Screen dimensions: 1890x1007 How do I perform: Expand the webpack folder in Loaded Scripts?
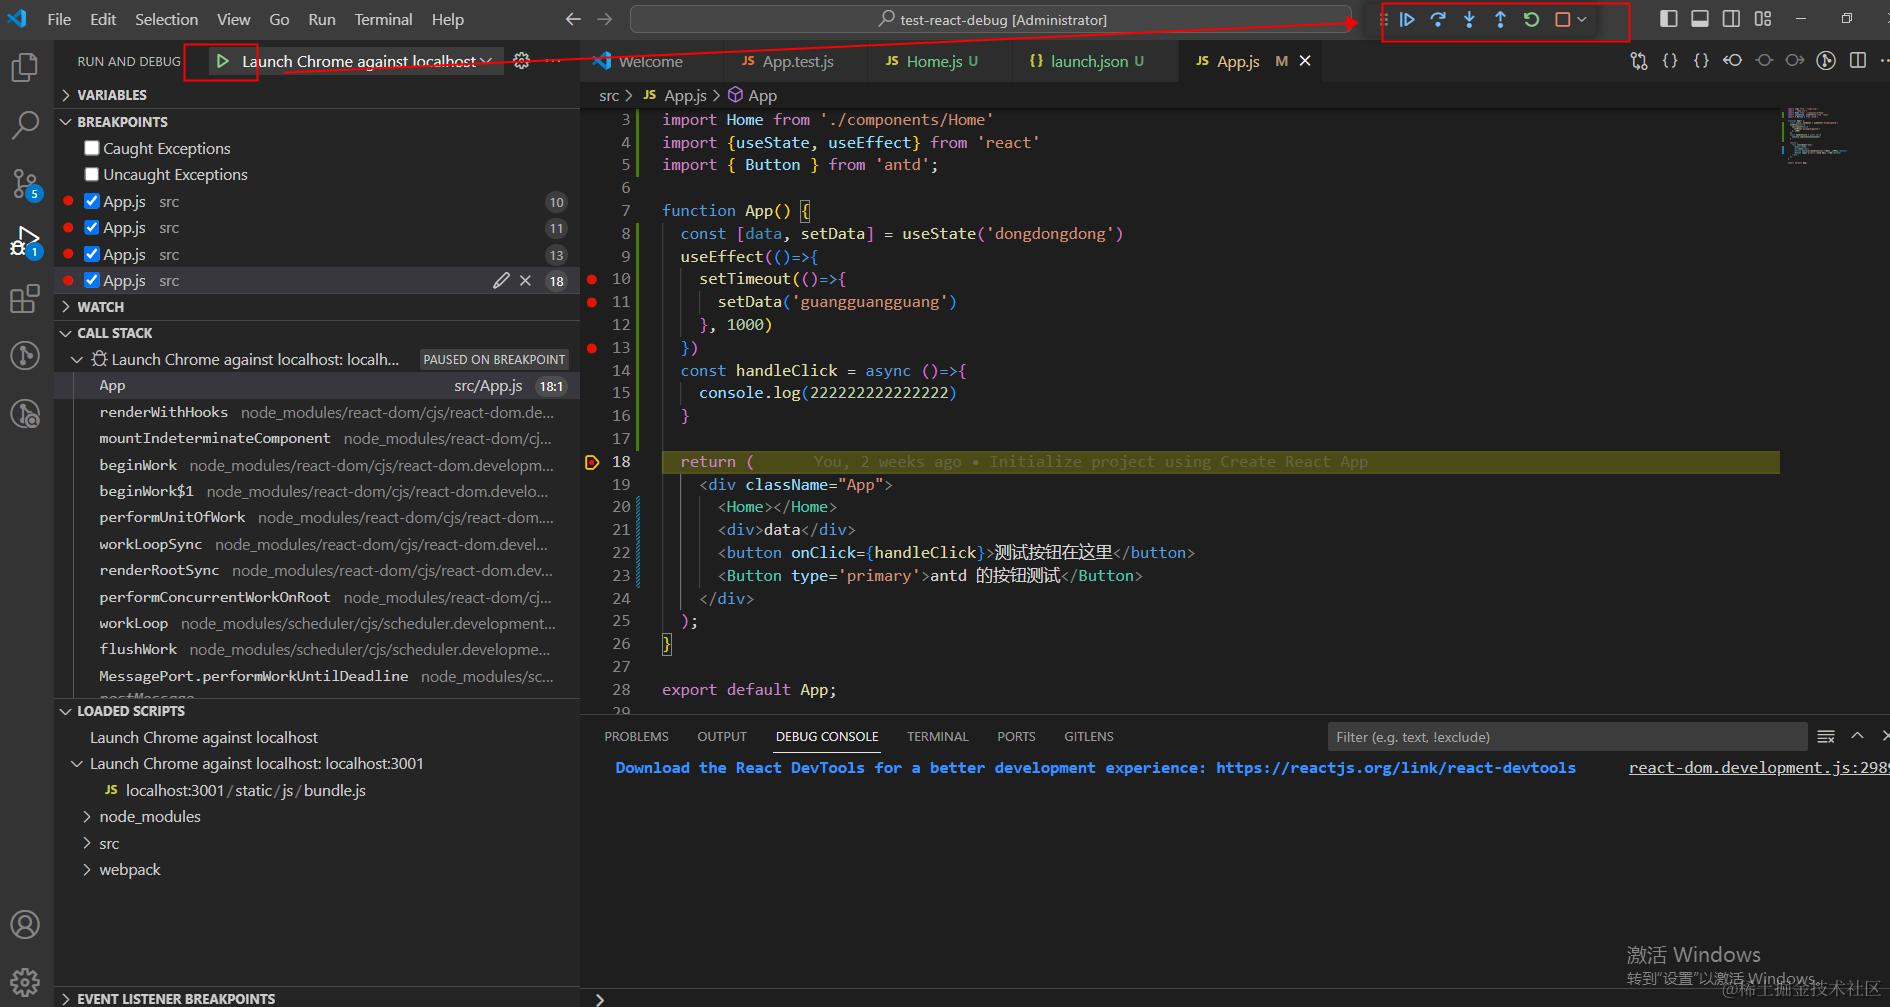coord(130,870)
